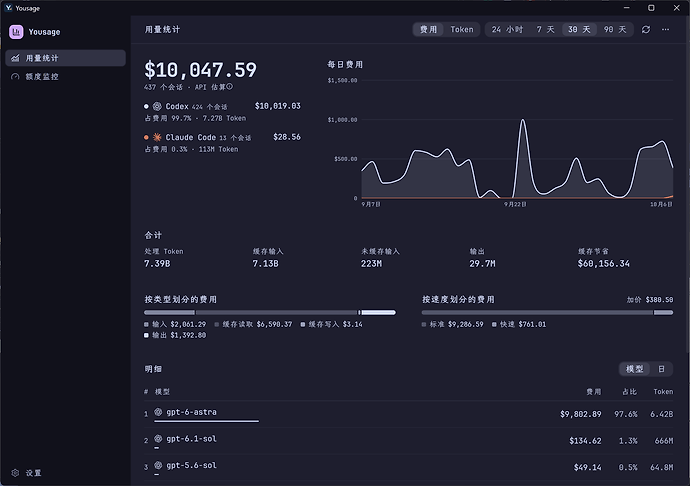
Task: Click the gpt-5.6-sol model icon
Action: 158,465
